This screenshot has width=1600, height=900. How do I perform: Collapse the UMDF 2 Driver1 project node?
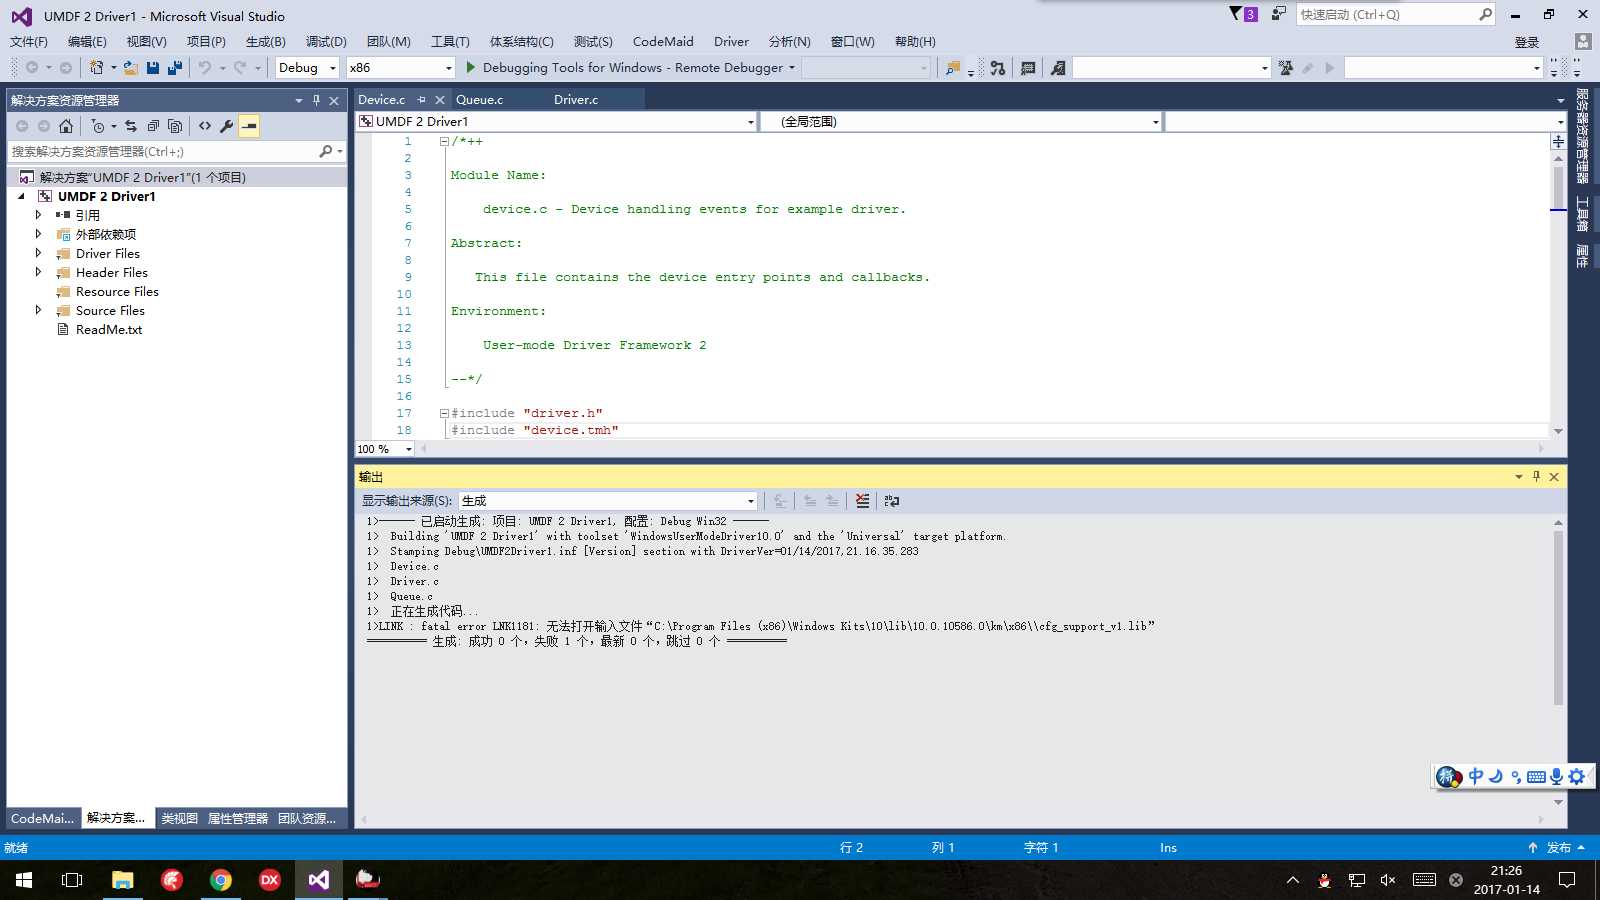coord(21,197)
